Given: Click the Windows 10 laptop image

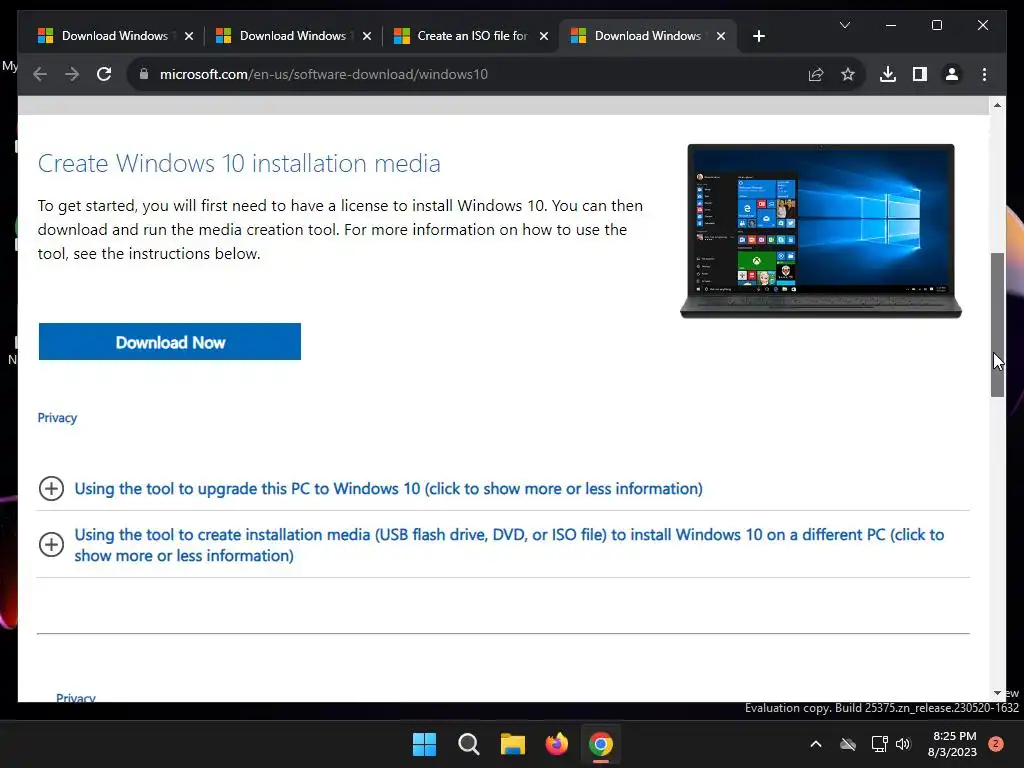Looking at the screenshot, I should coord(821,231).
